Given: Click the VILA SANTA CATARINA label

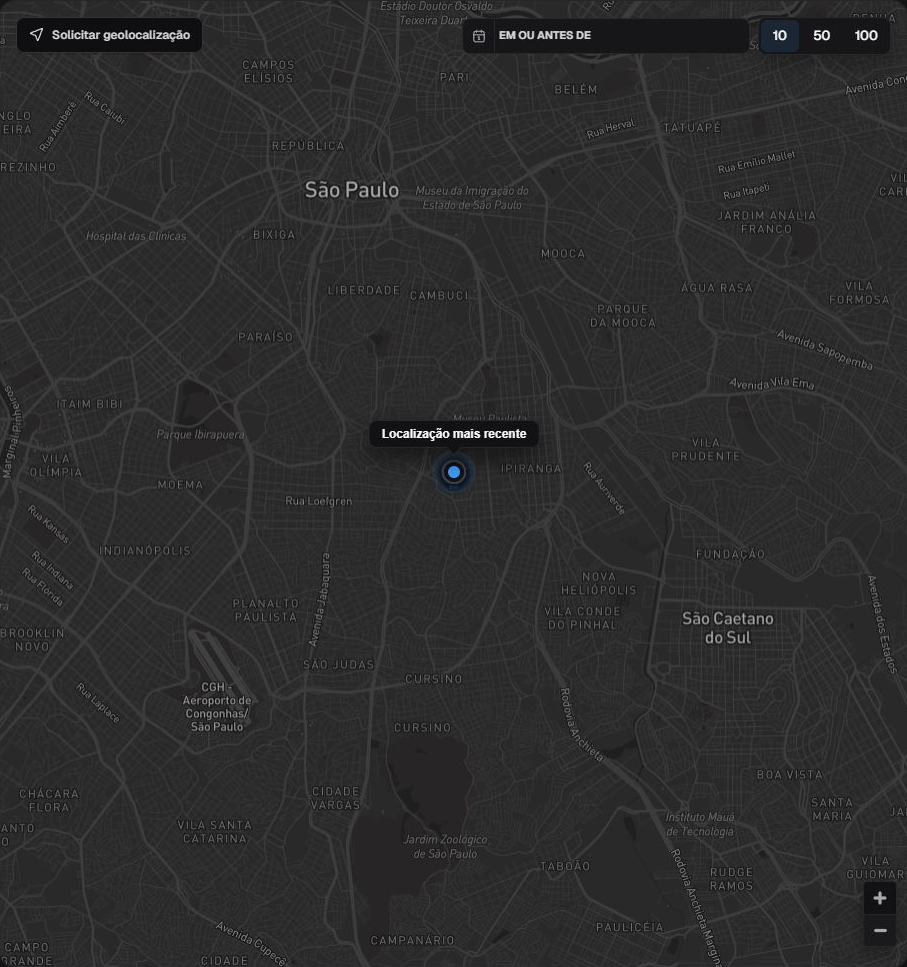Looking at the screenshot, I should pyautogui.click(x=215, y=832).
